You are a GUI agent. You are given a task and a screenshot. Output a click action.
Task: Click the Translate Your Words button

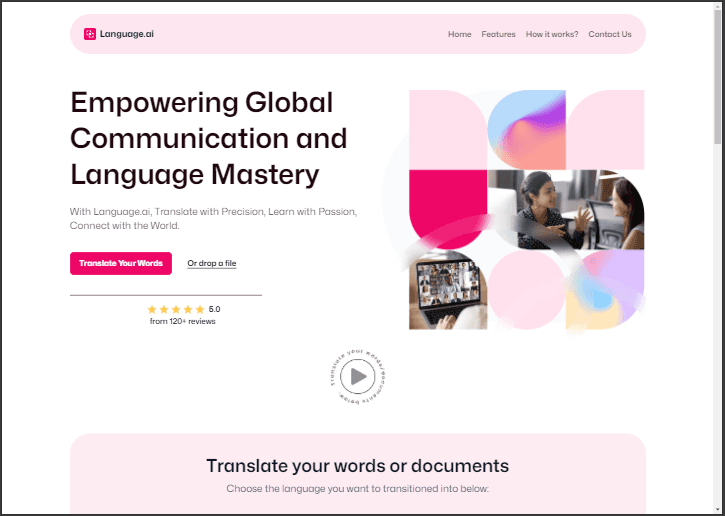click(121, 263)
